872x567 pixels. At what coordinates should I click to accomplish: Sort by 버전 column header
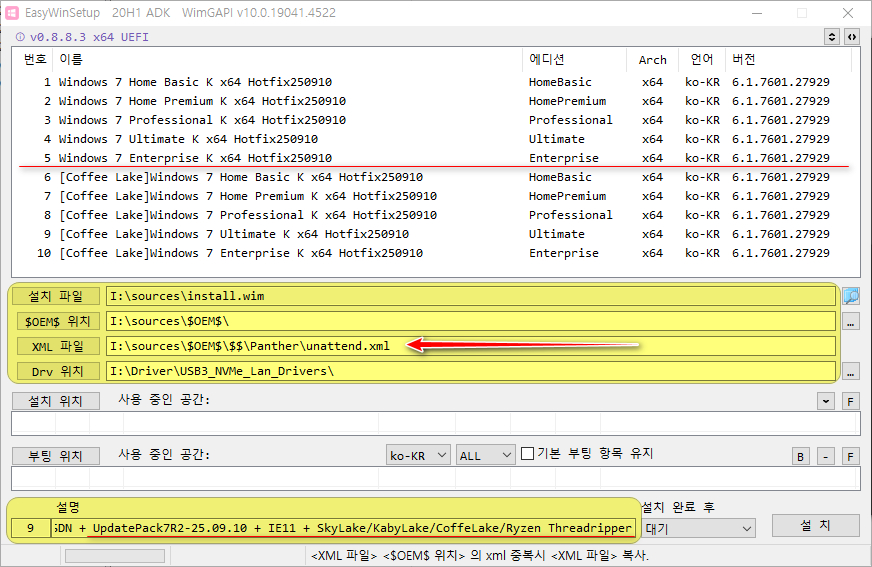tap(789, 59)
